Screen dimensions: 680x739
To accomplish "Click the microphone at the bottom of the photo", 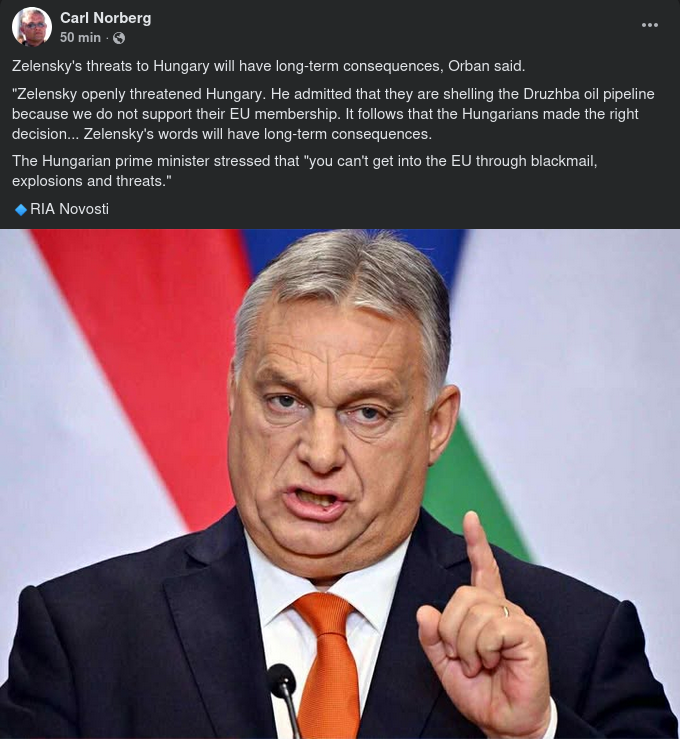I will tap(283, 690).
